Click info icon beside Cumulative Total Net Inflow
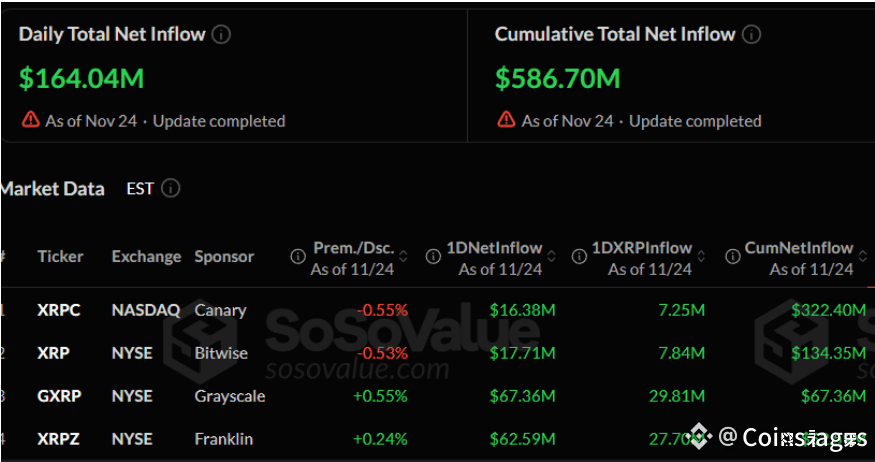 point(751,34)
